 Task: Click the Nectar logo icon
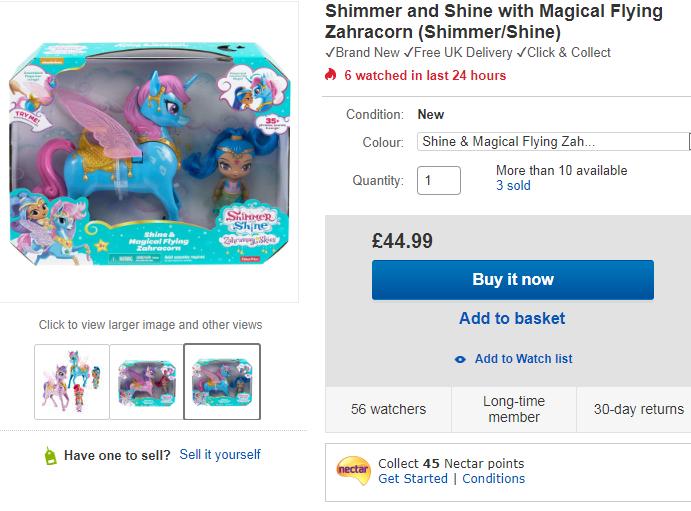tap(353, 469)
